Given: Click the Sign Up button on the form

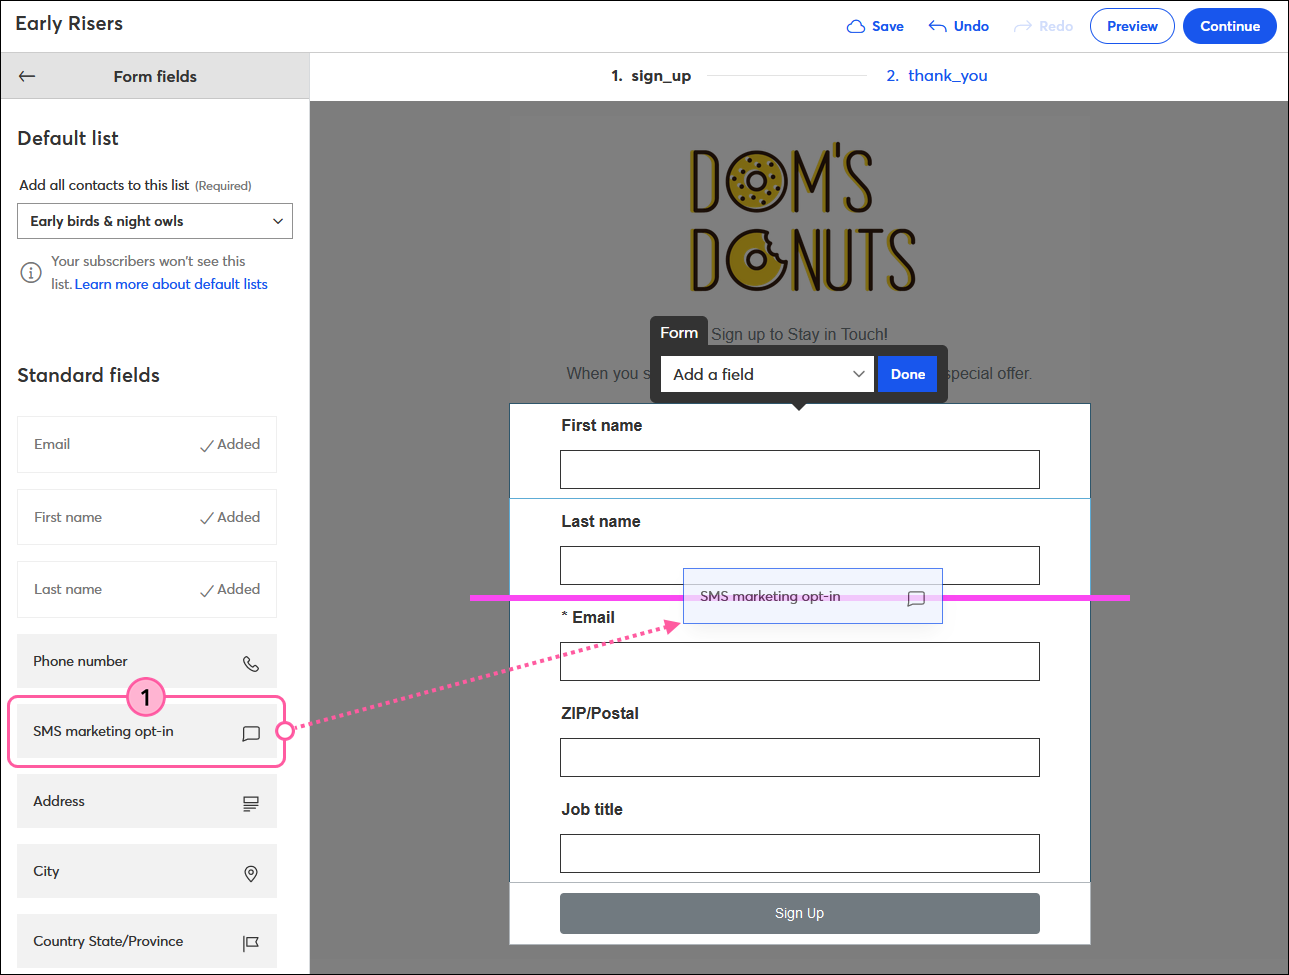Looking at the screenshot, I should coord(799,912).
